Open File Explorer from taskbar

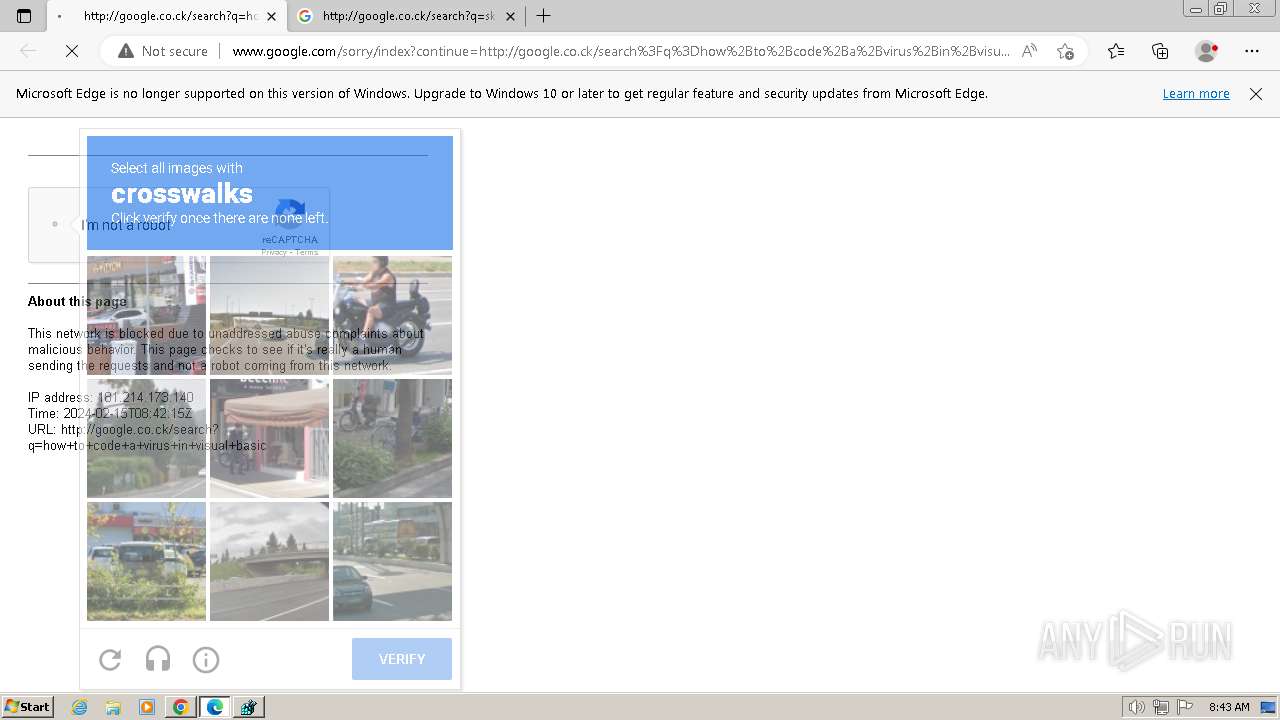[x=113, y=707]
